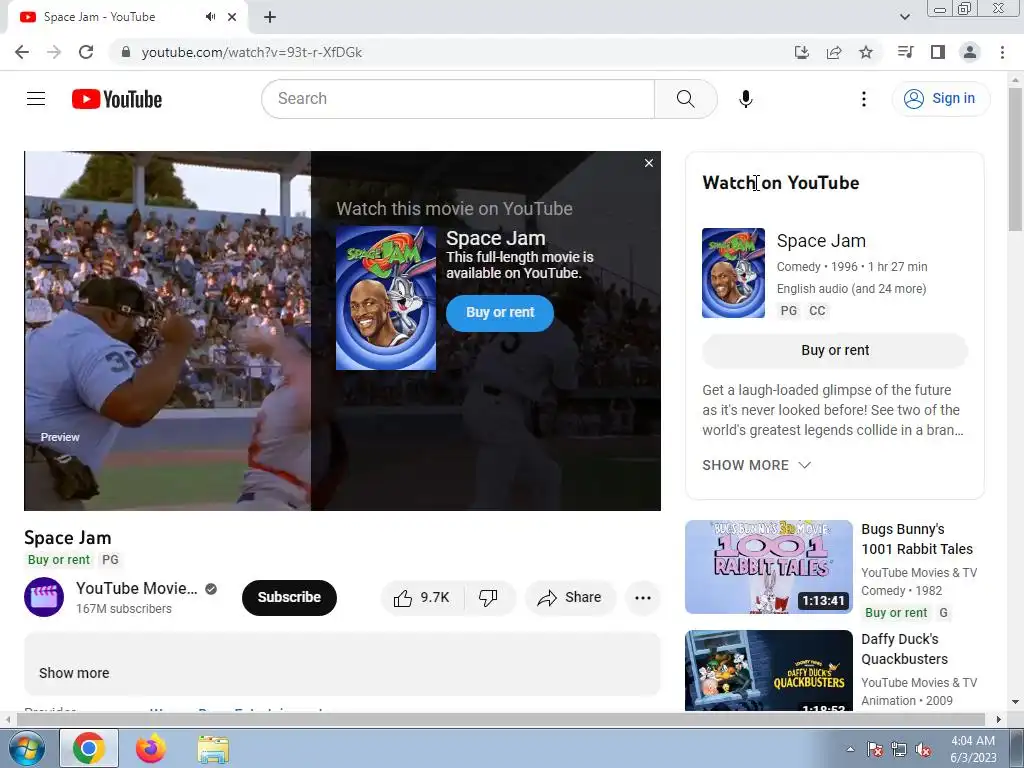Start voice search with microphone icon
This screenshot has width=1024, height=768.
745,99
